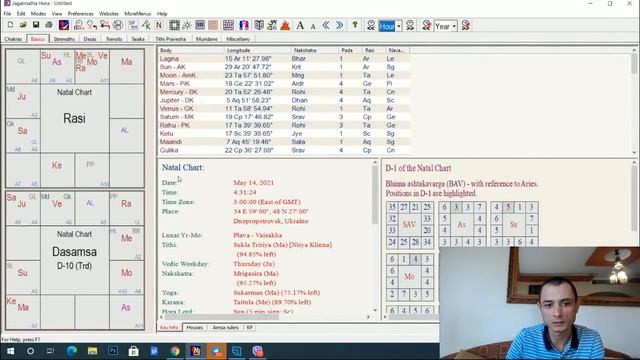
Task: Open the File menu
Action: [8, 13]
